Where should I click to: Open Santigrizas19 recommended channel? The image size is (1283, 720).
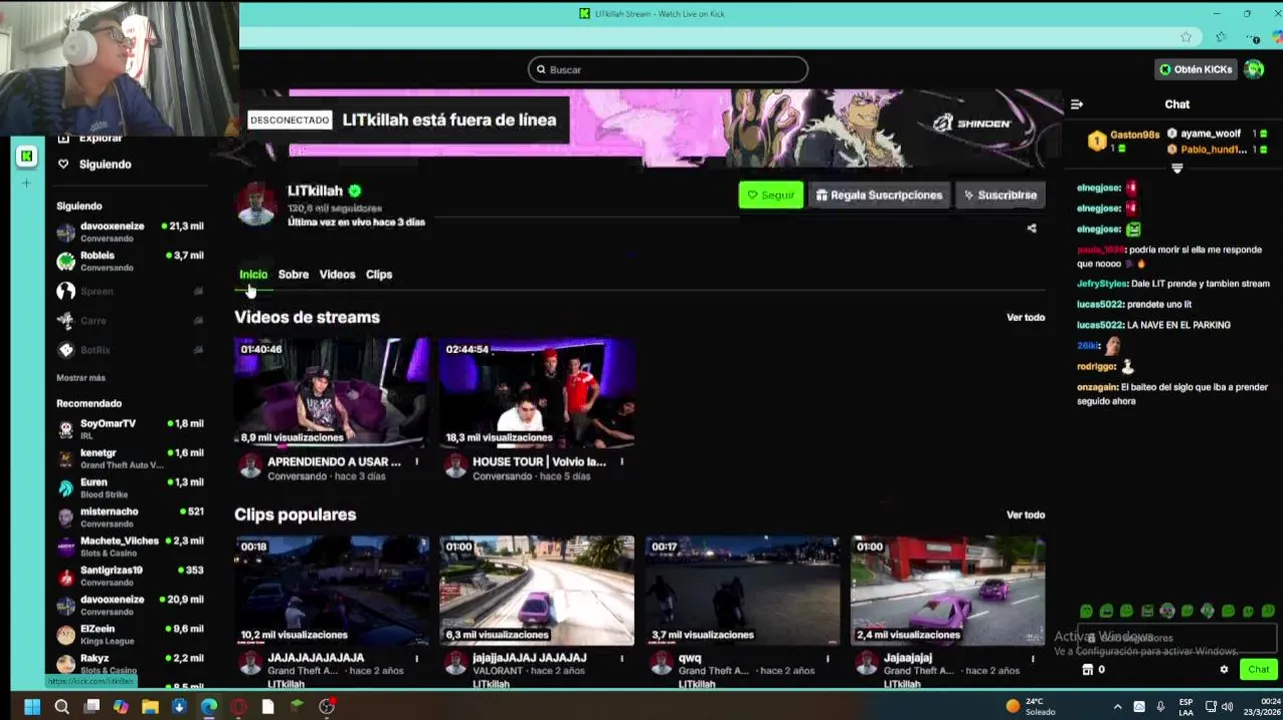point(130,576)
